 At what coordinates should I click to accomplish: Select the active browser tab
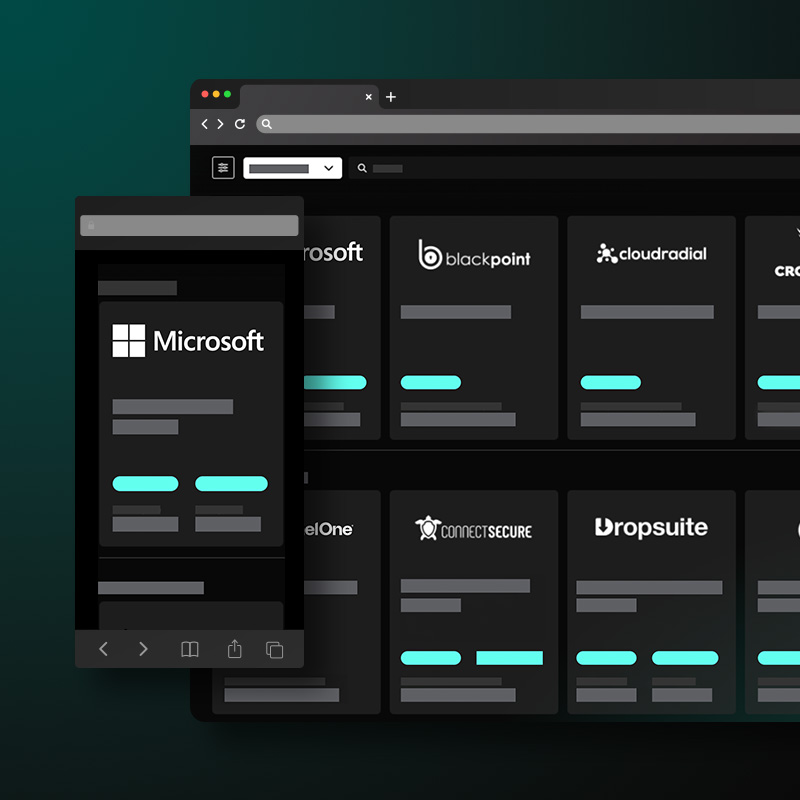point(309,97)
